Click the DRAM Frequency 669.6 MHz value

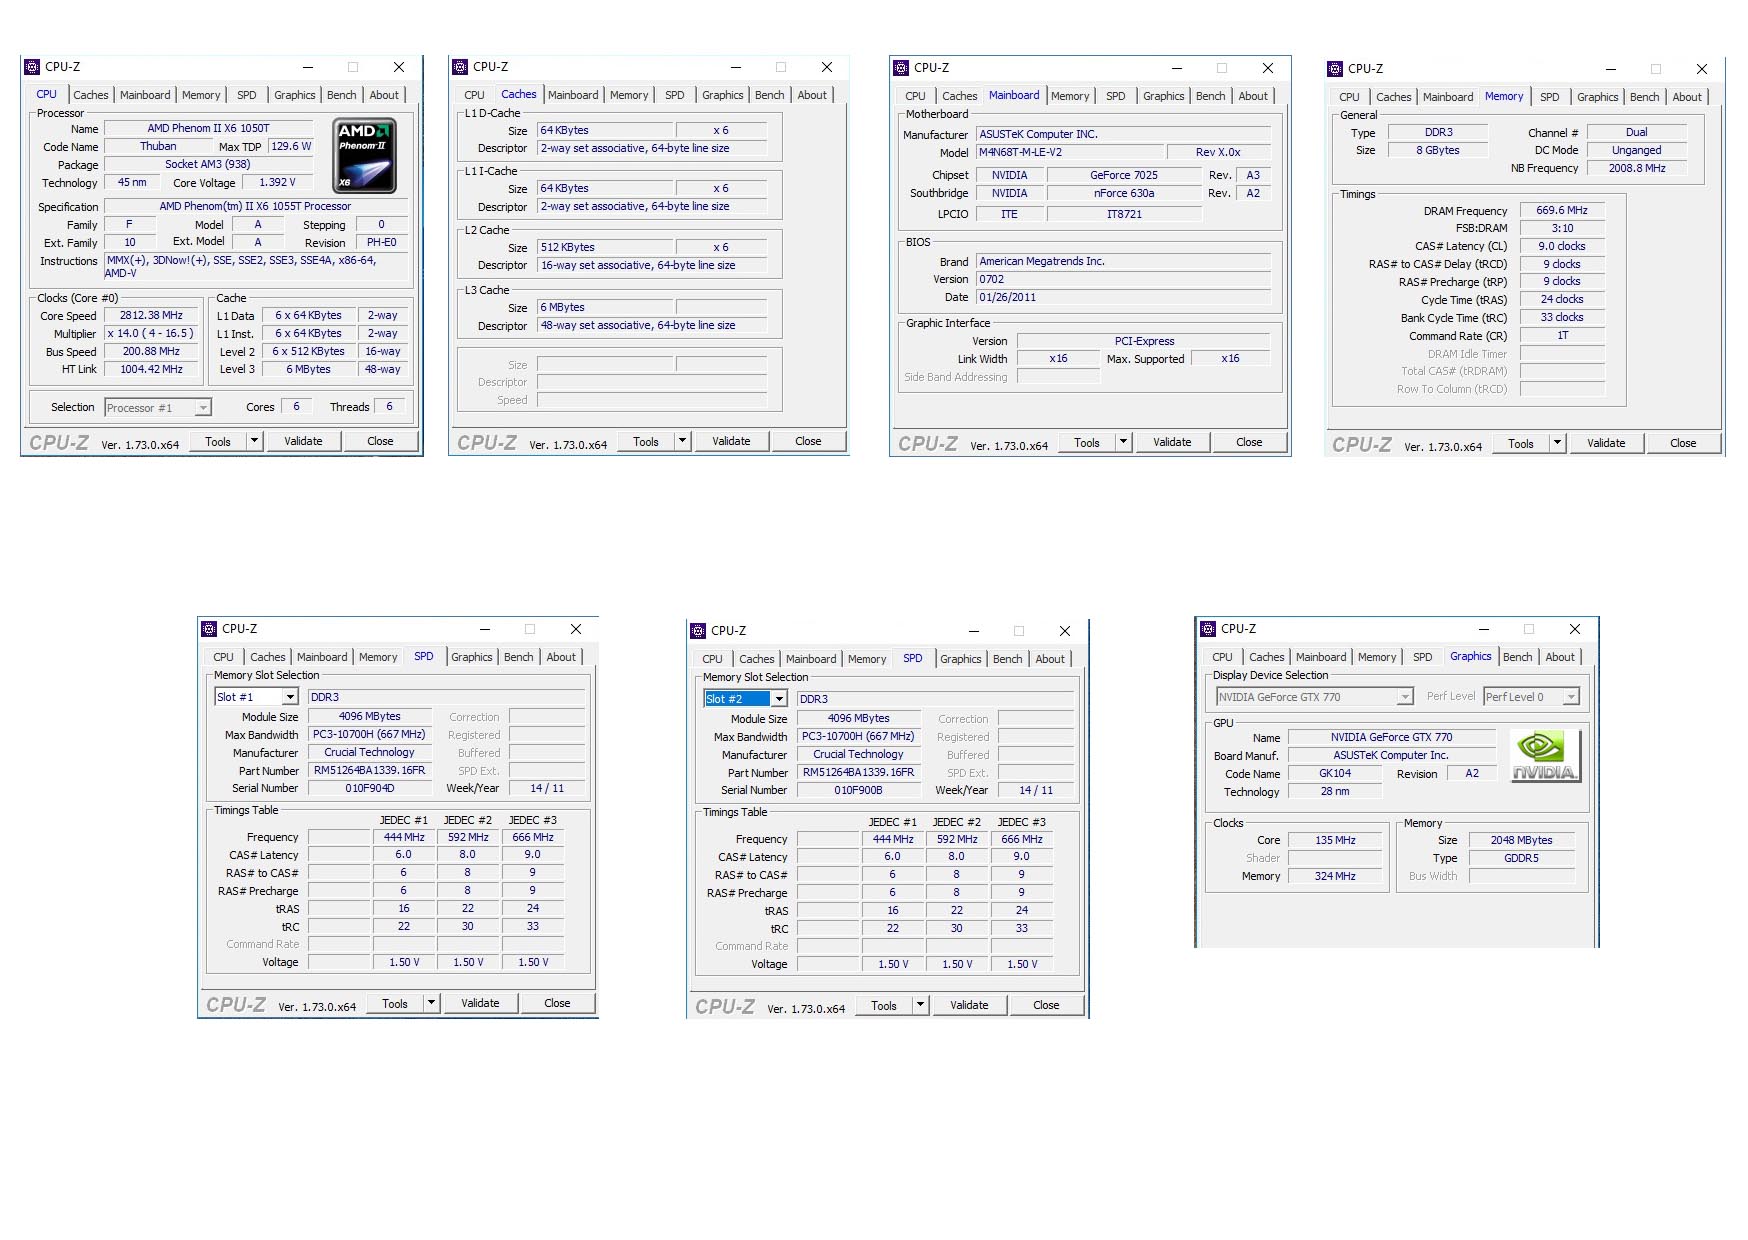coord(1562,210)
